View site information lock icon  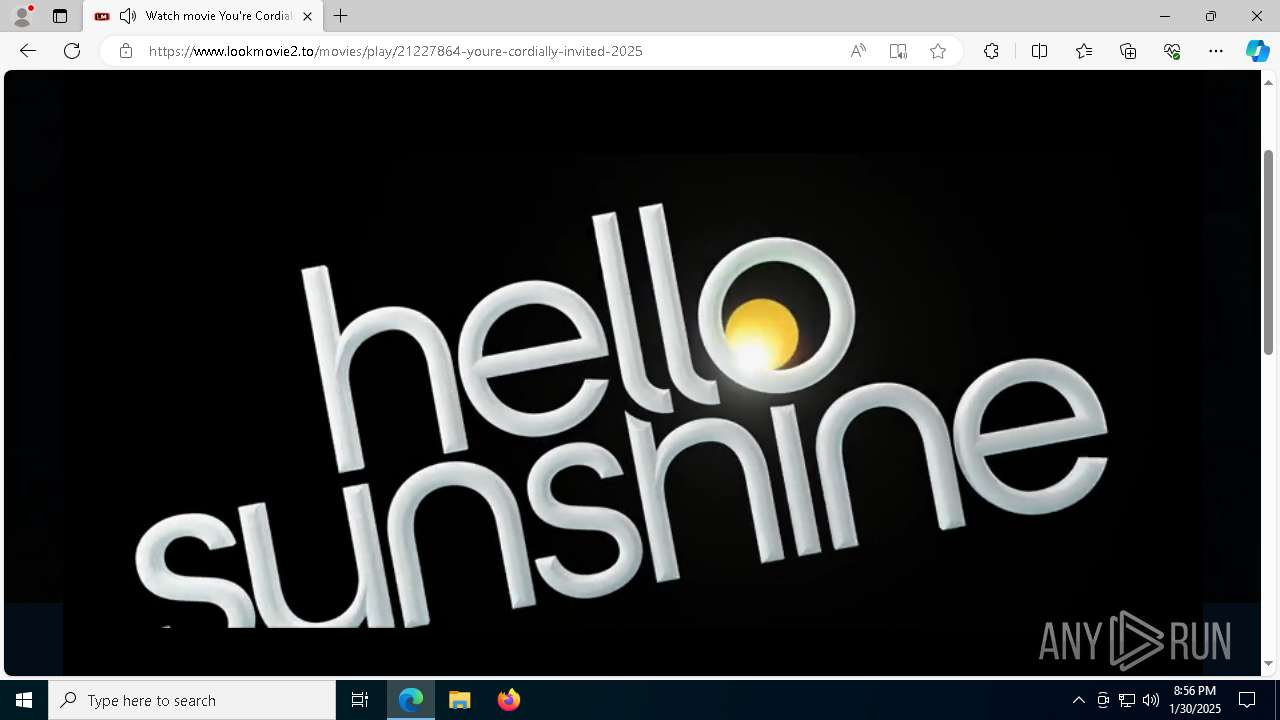pyautogui.click(x=125, y=51)
